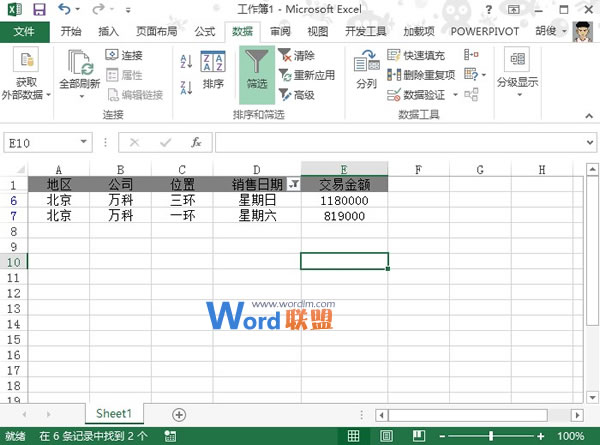The height and width of the screenshot is (445, 600).
Task: Switch to Normal view in status bar
Action: (x=353, y=436)
